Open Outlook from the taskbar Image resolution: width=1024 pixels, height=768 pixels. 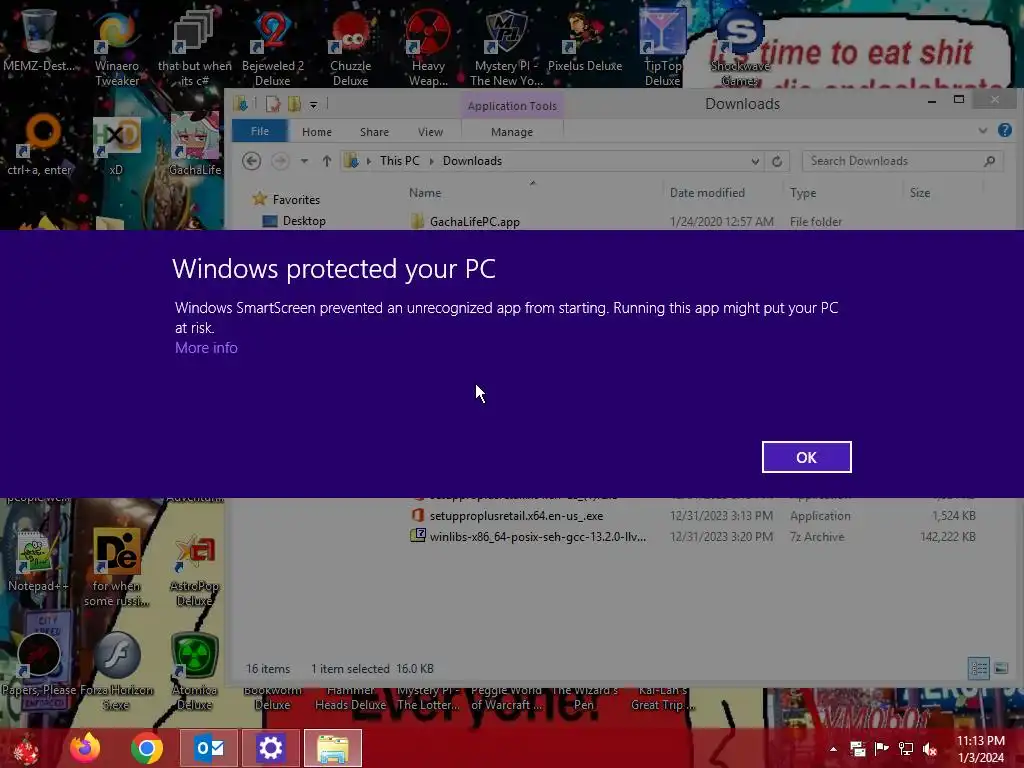(x=209, y=748)
